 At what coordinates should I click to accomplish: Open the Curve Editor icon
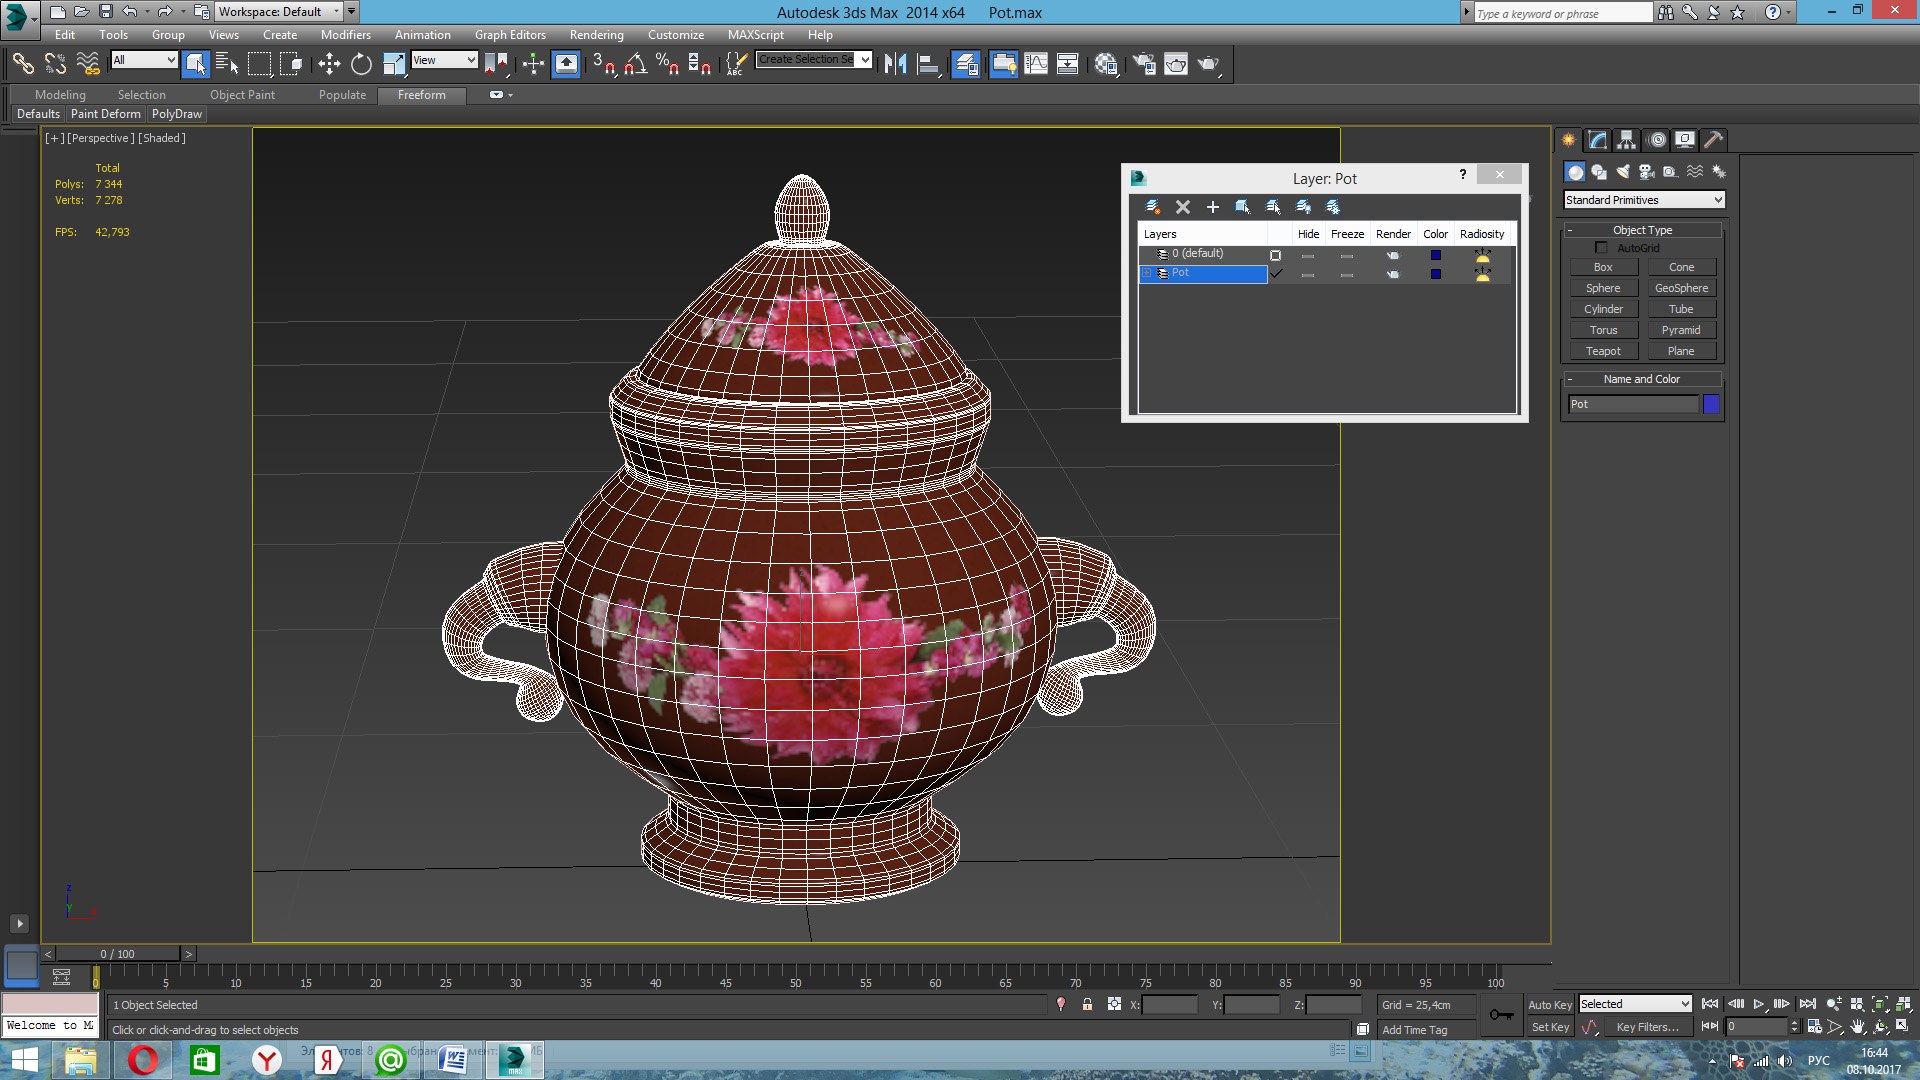click(x=1036, y=65)
